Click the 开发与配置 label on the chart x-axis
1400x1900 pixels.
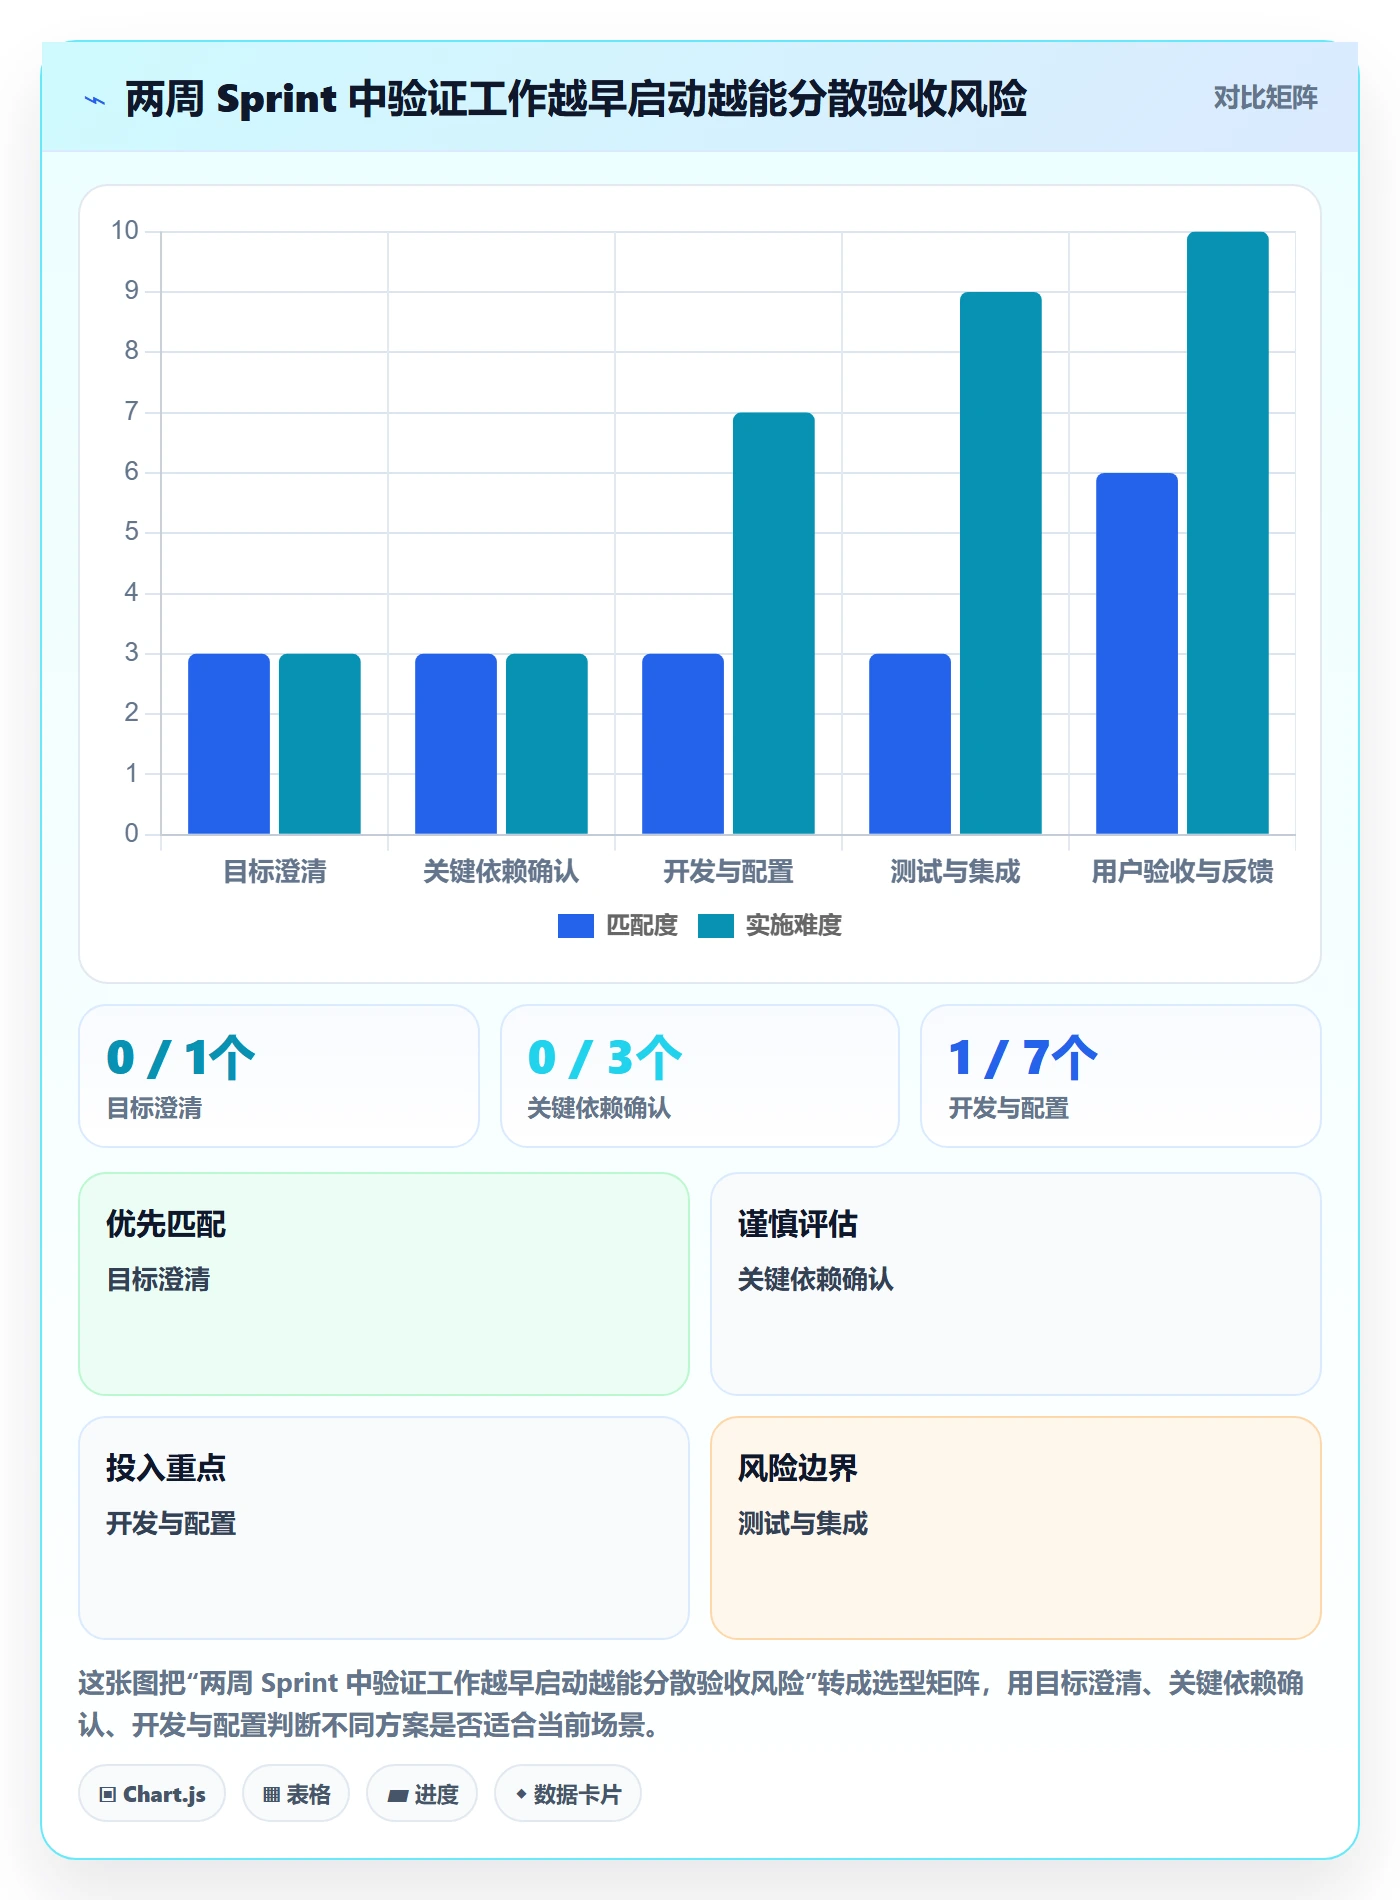click(x=729, y=872)
